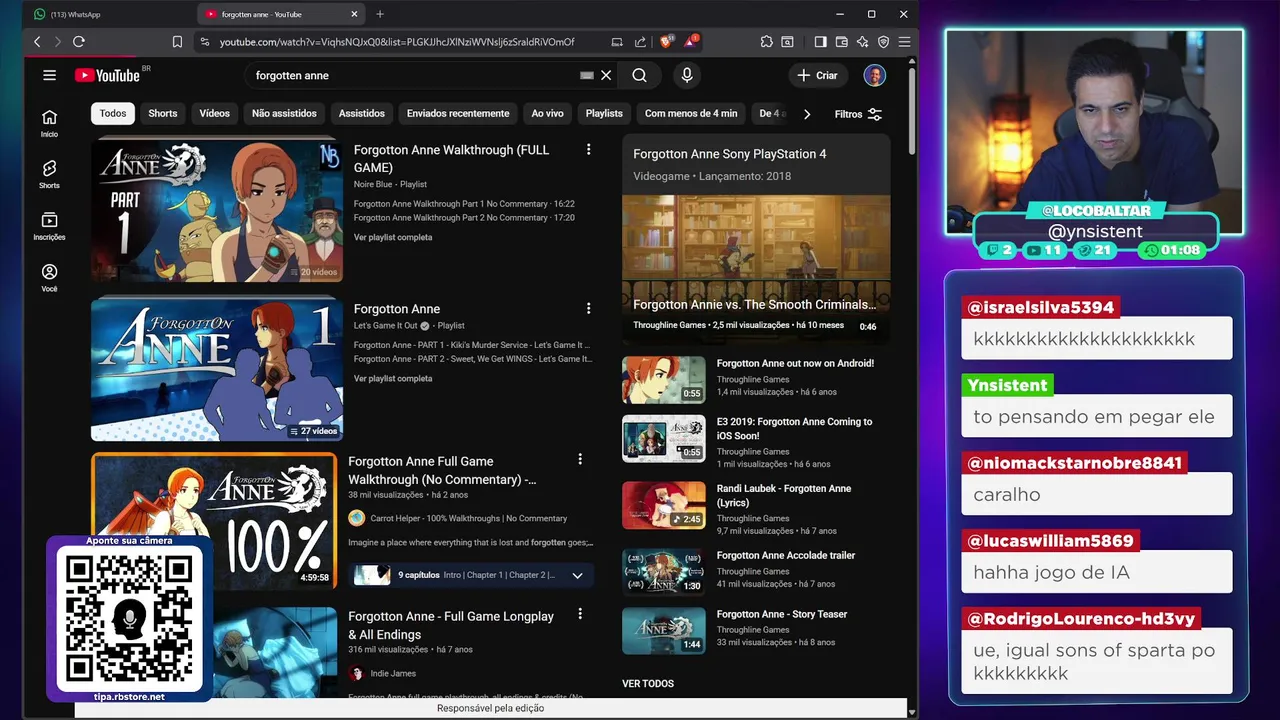Open Você in the left sidebar
This screenshot has width=1280, height=720.
coord(49,278)
